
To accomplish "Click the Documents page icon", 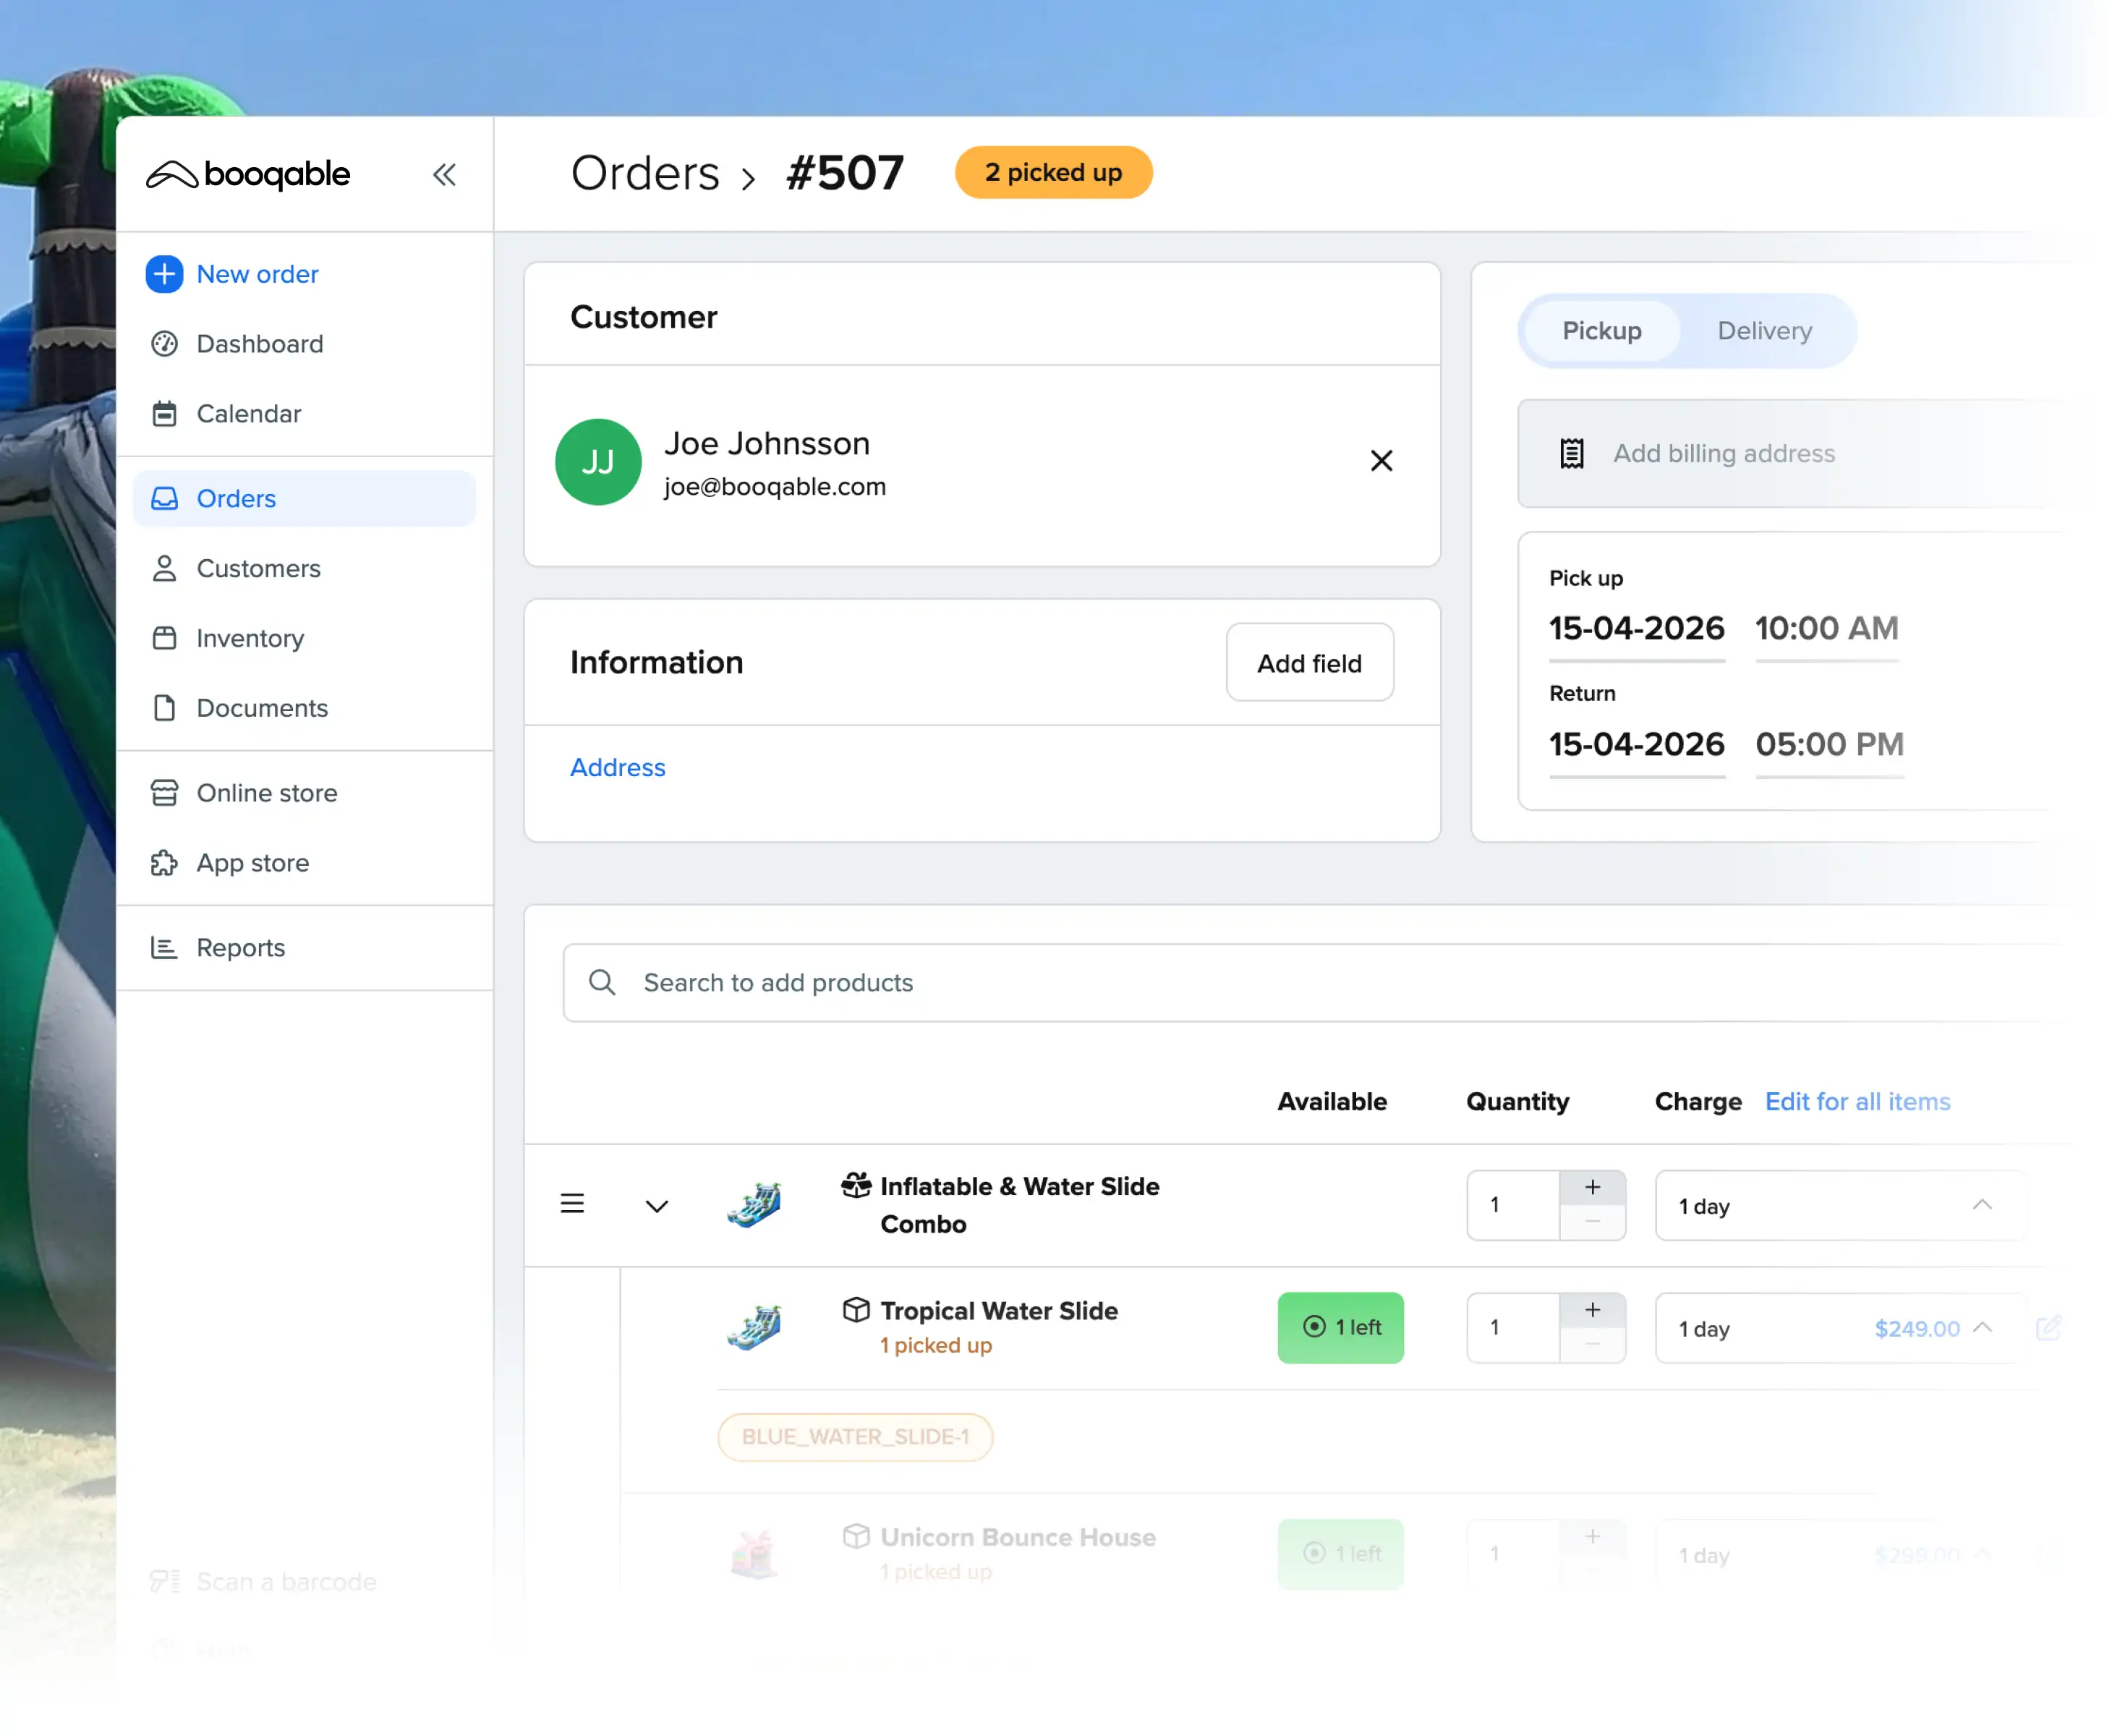I will pyautogui.click(x=164, y=708).
